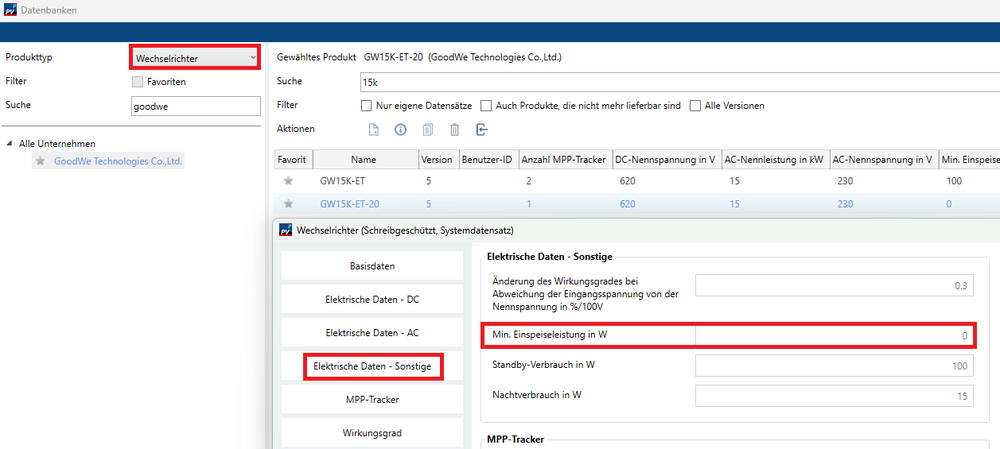Open the Produkttyp Wechselrichter dropdown
The height and width of the screenshot is (449, 1000).
coord(195,58)
